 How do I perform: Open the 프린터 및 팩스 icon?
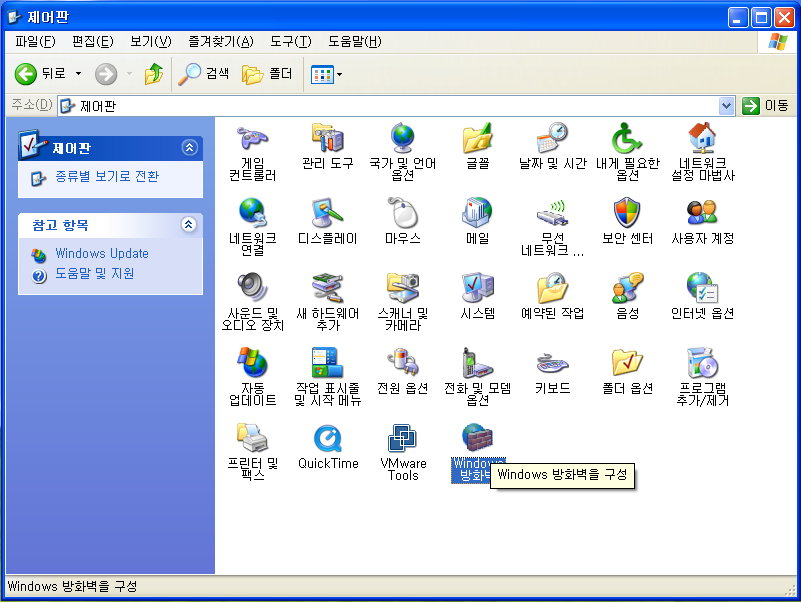(252, 438)
